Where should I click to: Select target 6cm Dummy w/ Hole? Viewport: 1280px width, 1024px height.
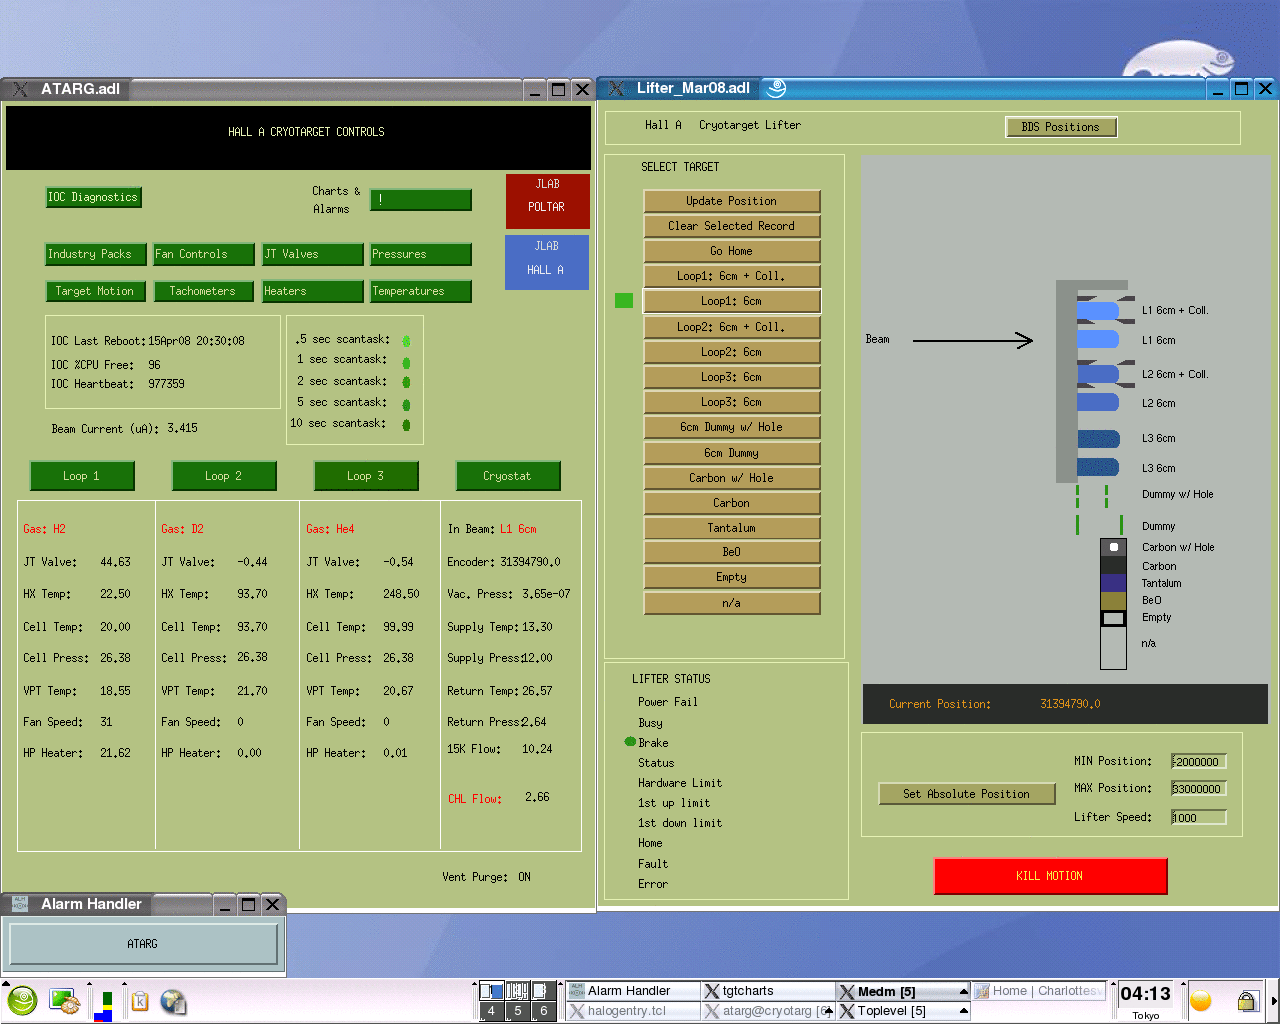pyautogui.click(x=732, y=427)
